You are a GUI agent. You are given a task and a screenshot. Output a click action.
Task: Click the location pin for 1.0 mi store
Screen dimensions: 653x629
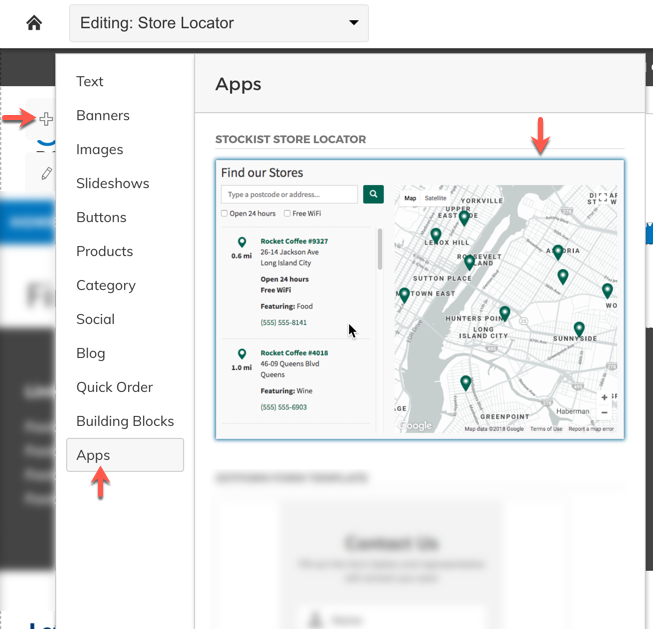tap(242, 354)
